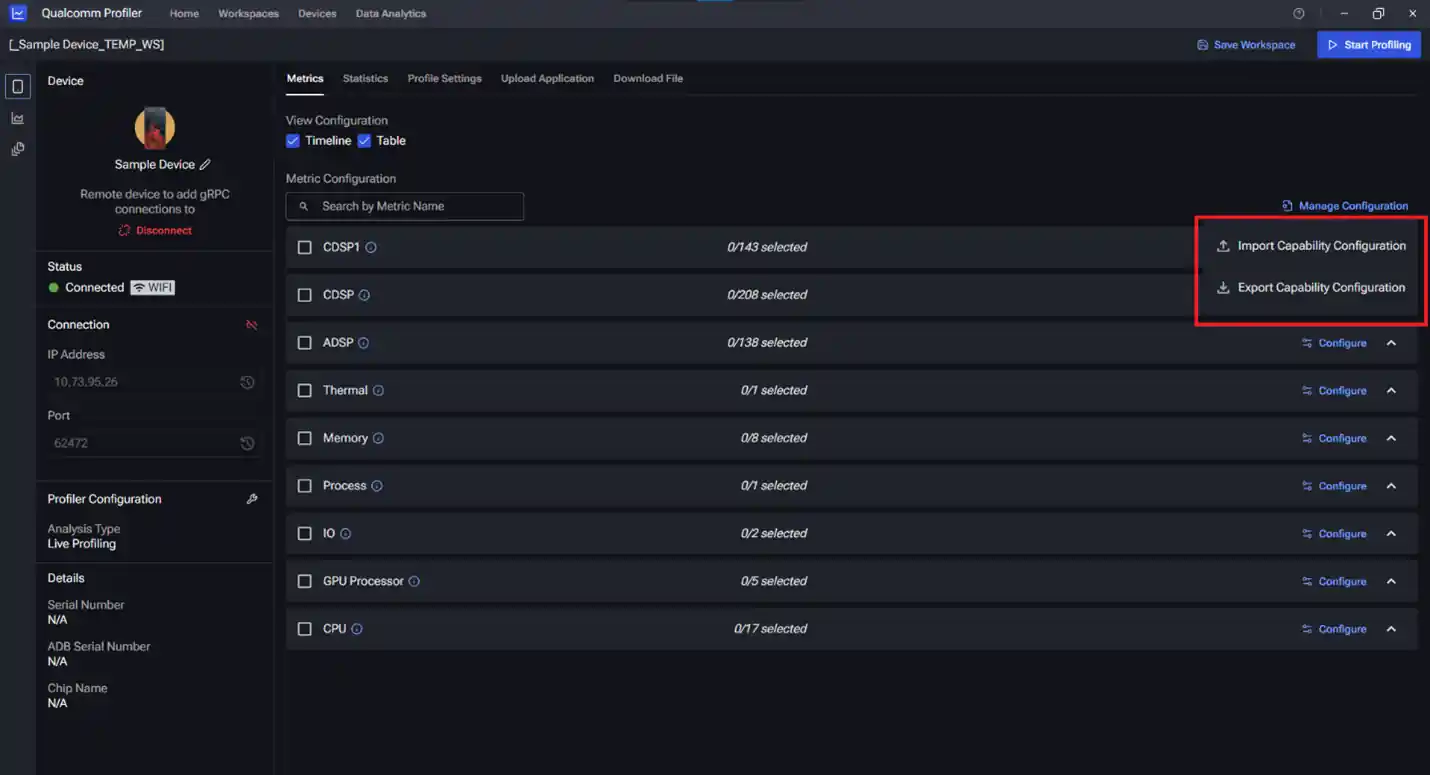1430x775 pixels.
Task: Open the analytics chart icon in the left sidebar
Action: (x=17, y=117)
